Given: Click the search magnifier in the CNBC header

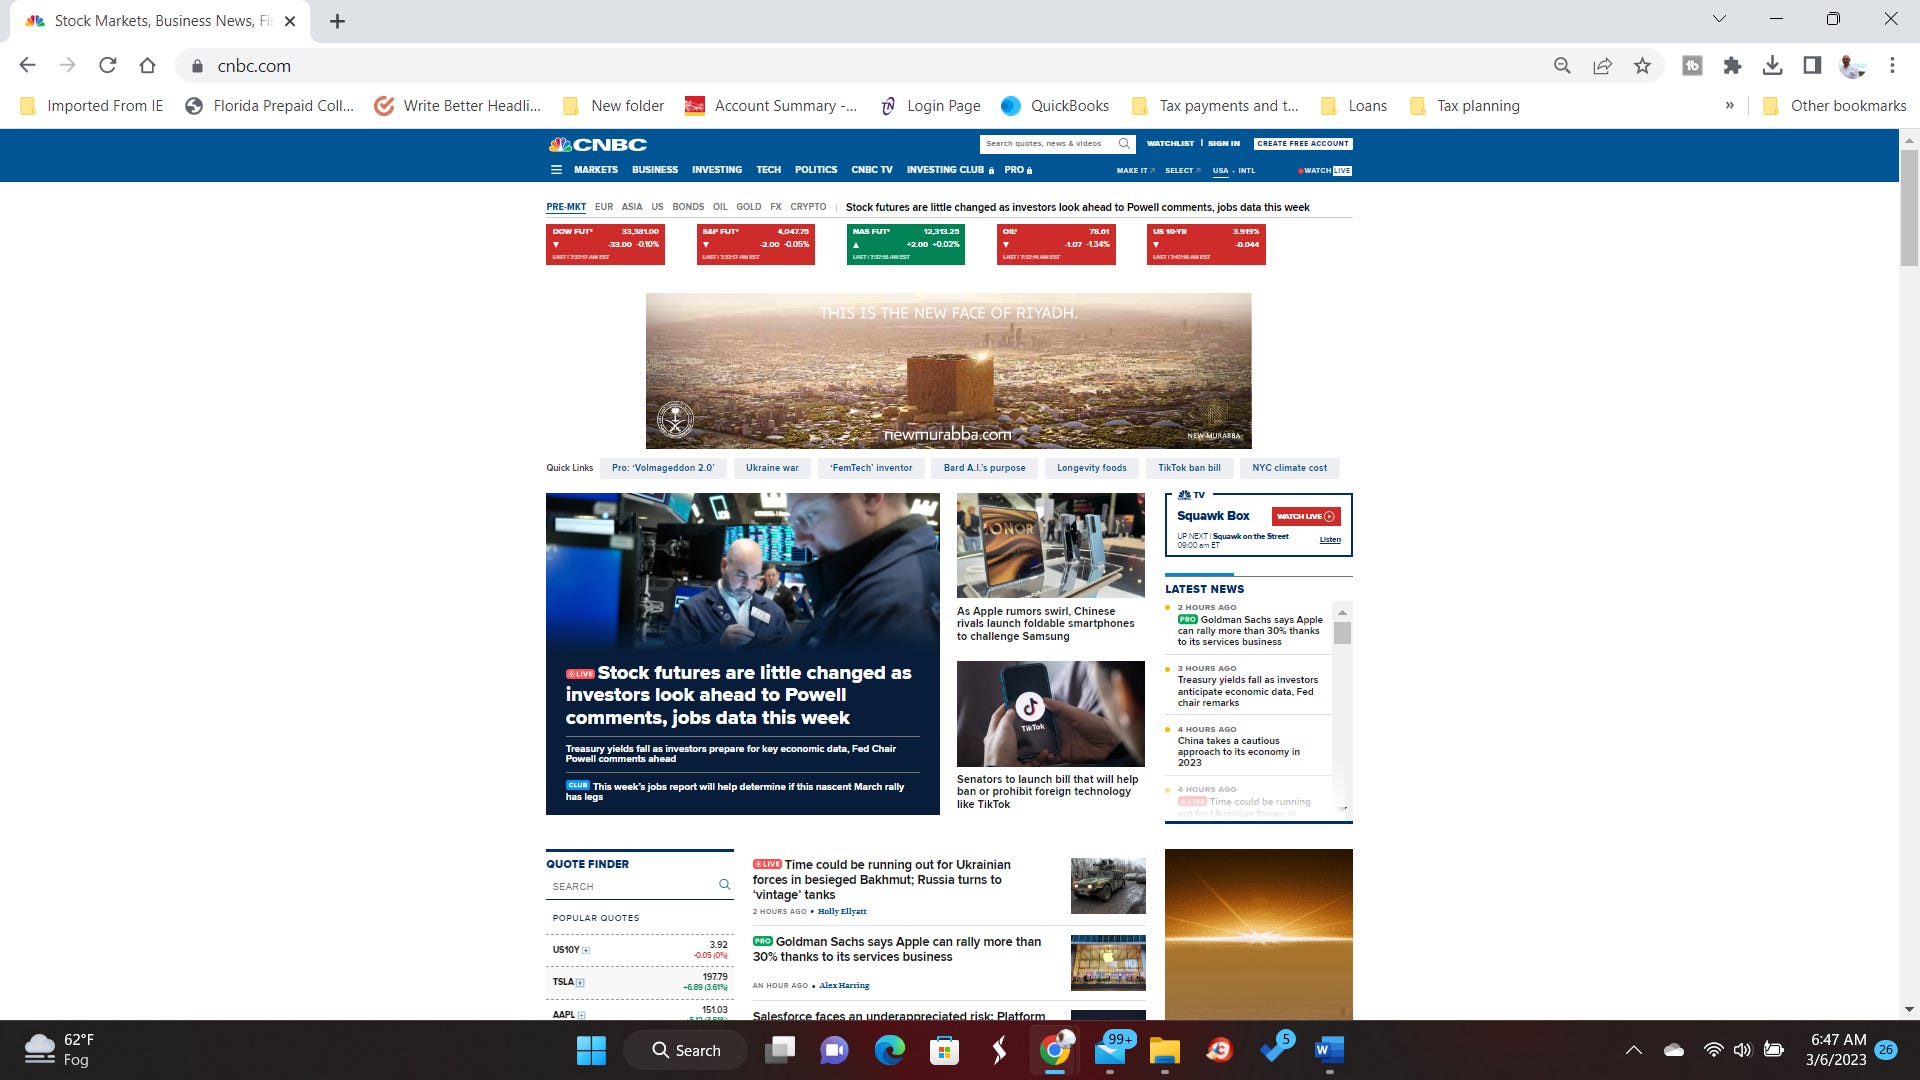Looking at the screenshot, I should [x=1124, y=143].
